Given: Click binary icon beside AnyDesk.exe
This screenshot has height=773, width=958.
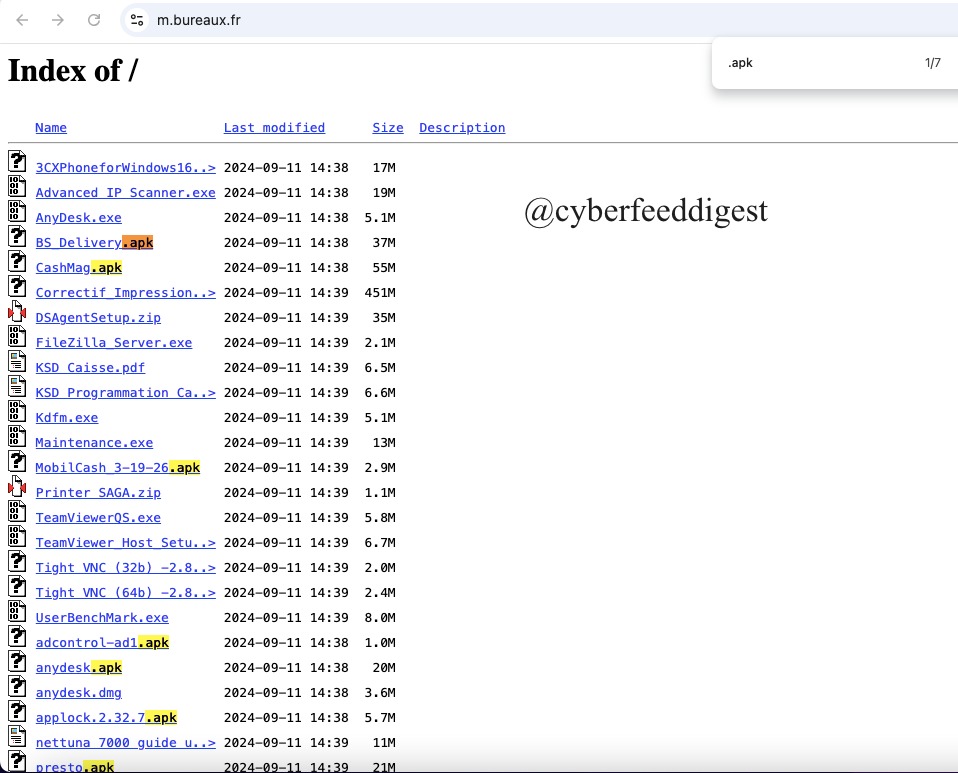Looking at the screenshot, I should (17, 211).
